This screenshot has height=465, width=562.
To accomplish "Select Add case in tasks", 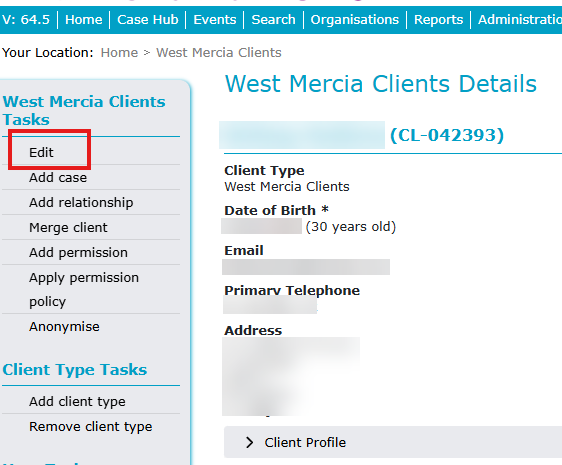I will (x=58, y=177).
